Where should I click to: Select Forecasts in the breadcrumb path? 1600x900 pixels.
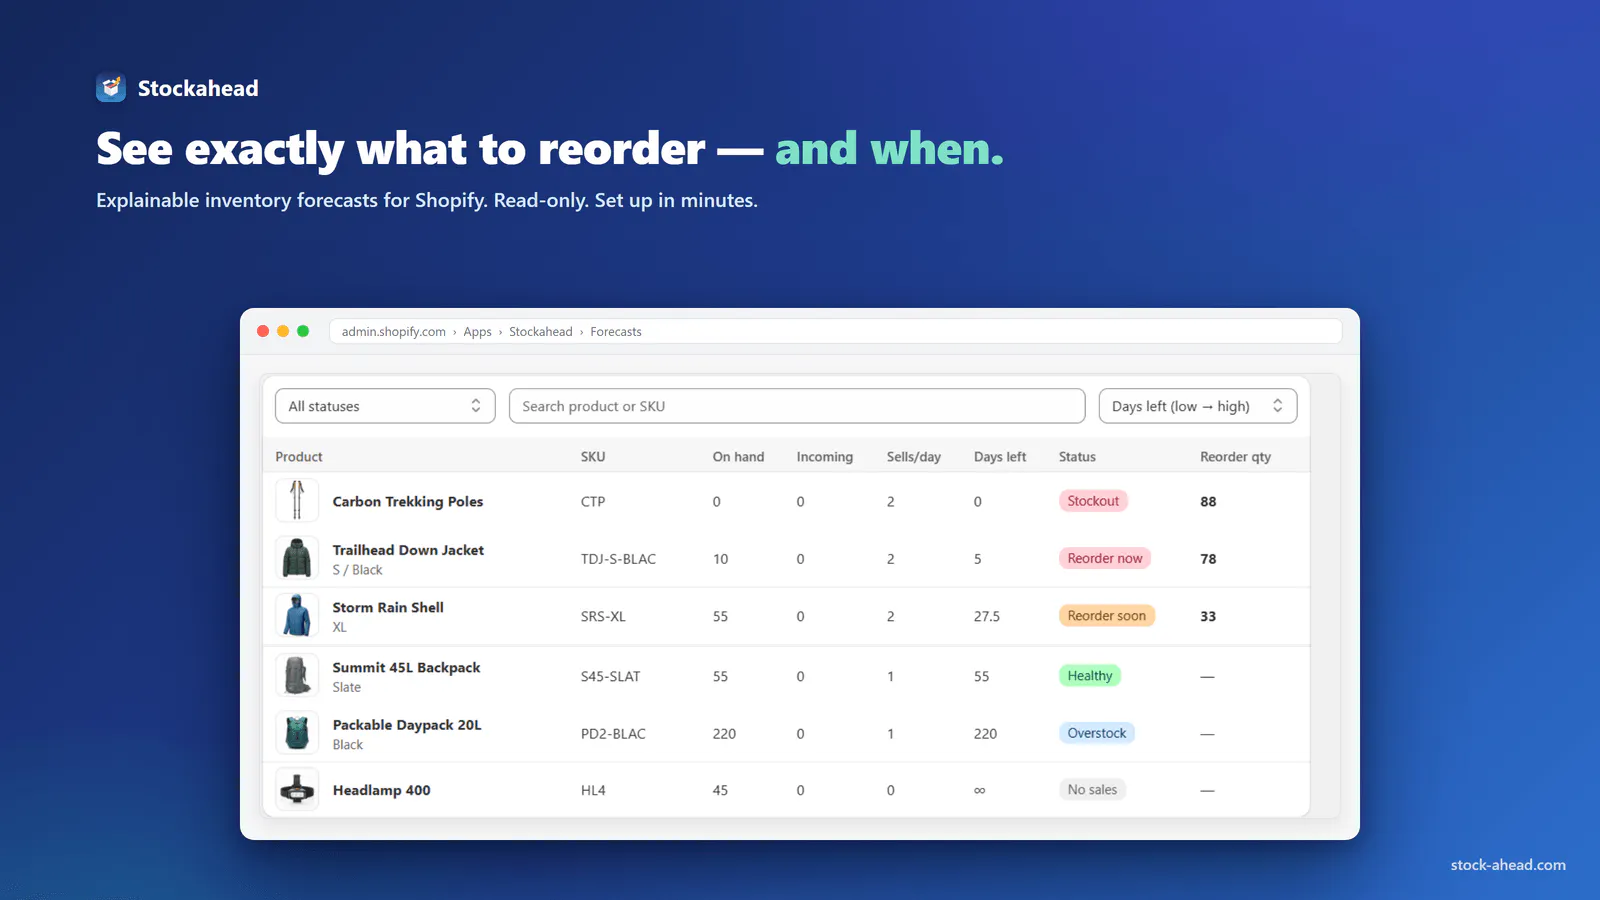[616, 332]
